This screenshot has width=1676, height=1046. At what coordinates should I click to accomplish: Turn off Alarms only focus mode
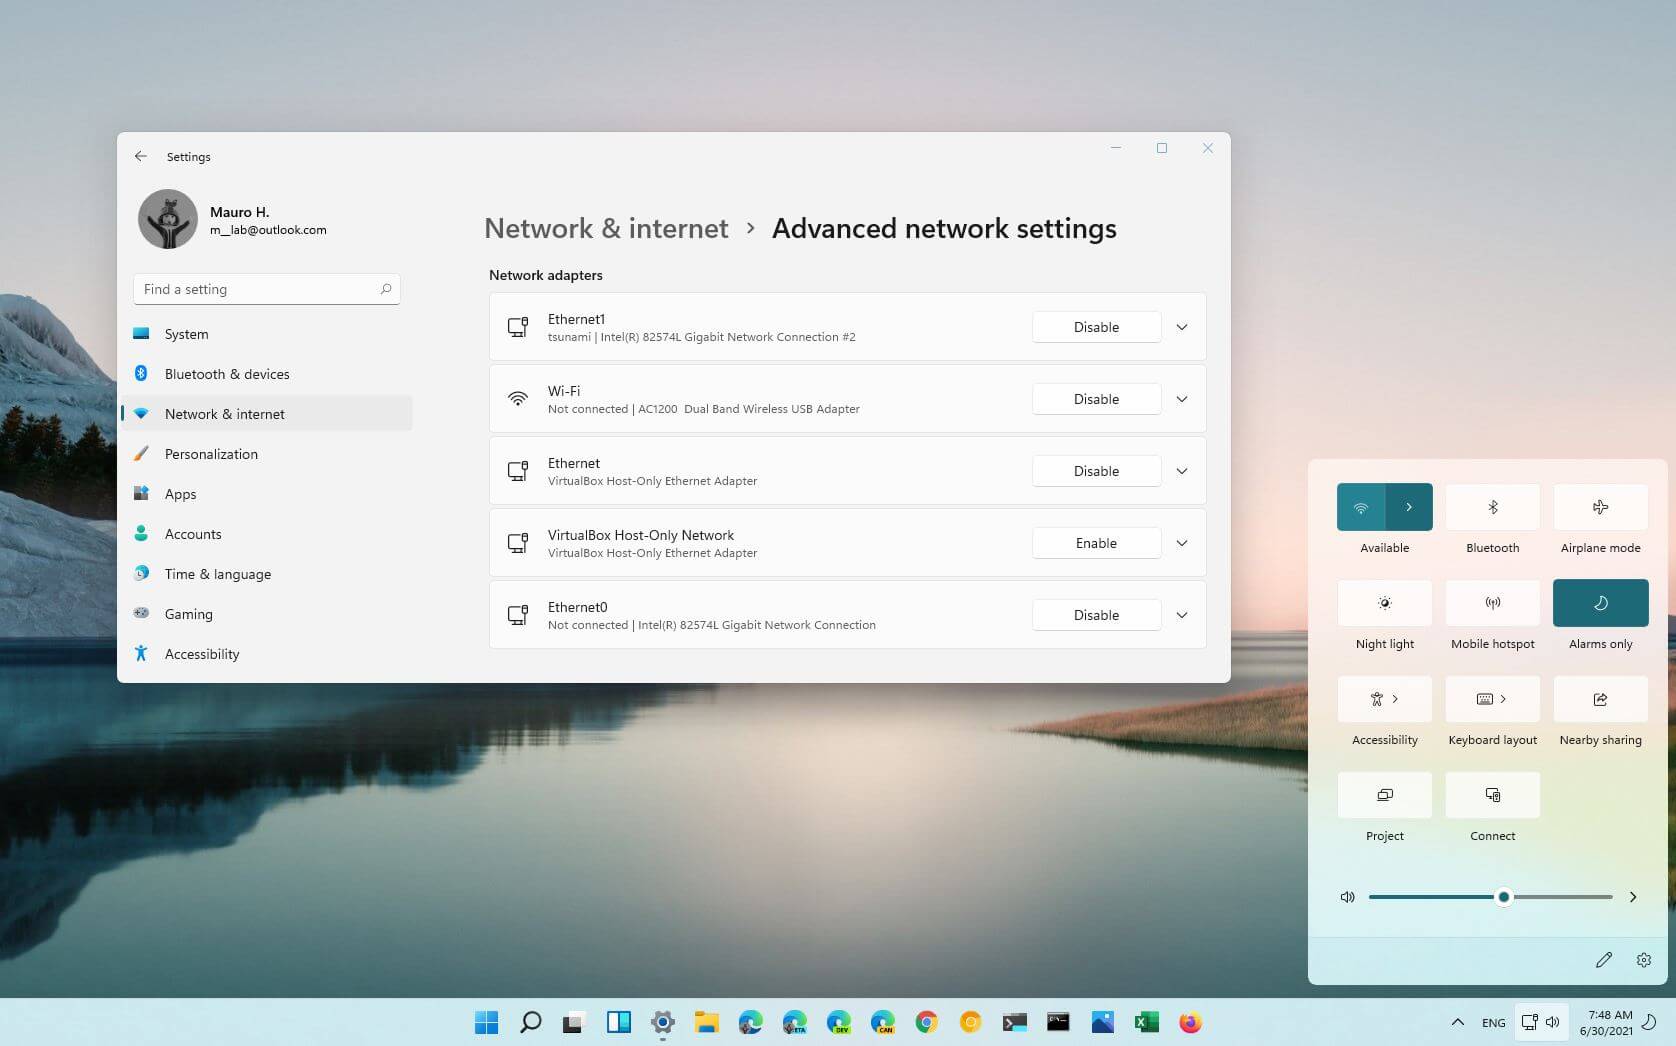(x=1600, y=602)
